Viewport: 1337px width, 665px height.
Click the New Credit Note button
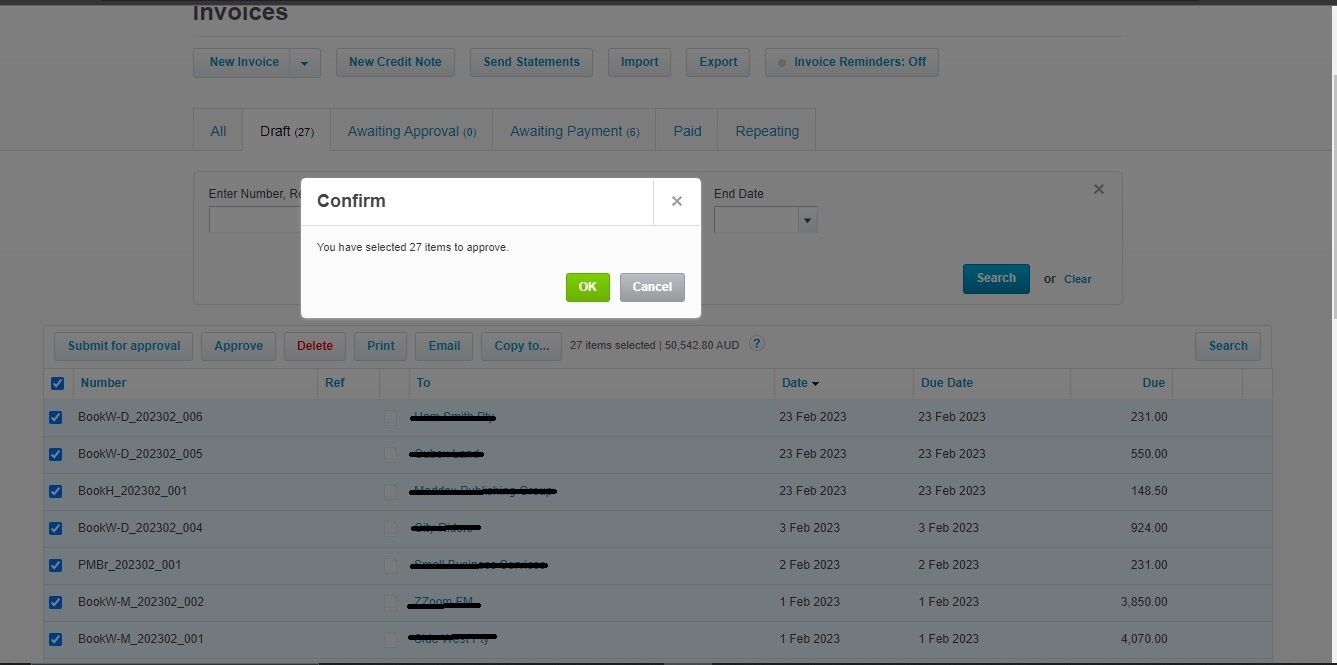click(x=395, y=62)
